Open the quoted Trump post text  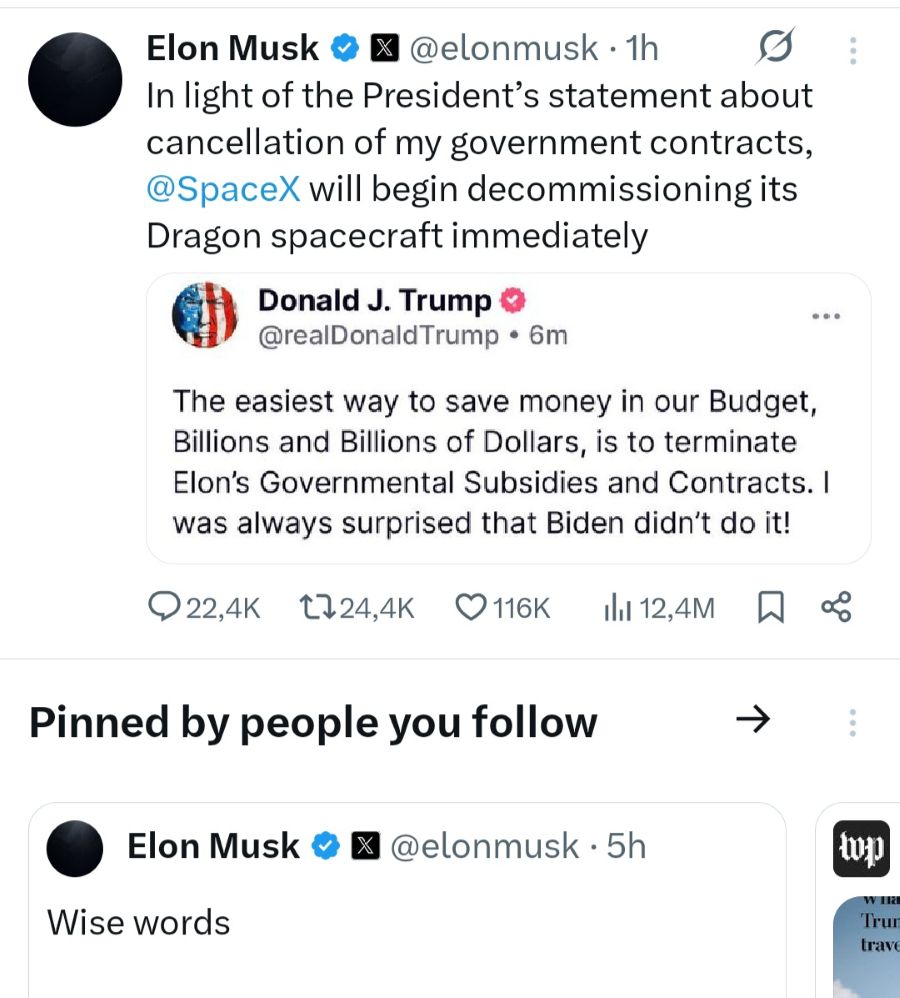tap(500, 460)
